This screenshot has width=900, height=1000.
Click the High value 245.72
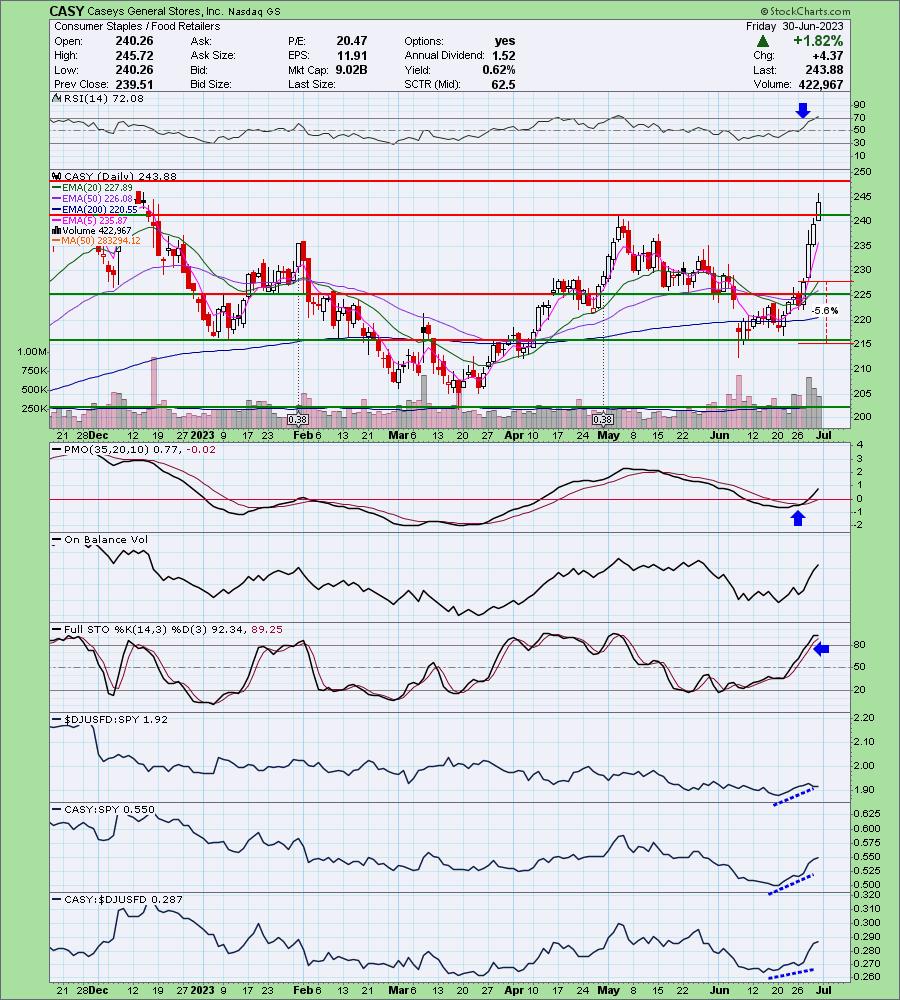pyautogui.click(x=134, y=55)
